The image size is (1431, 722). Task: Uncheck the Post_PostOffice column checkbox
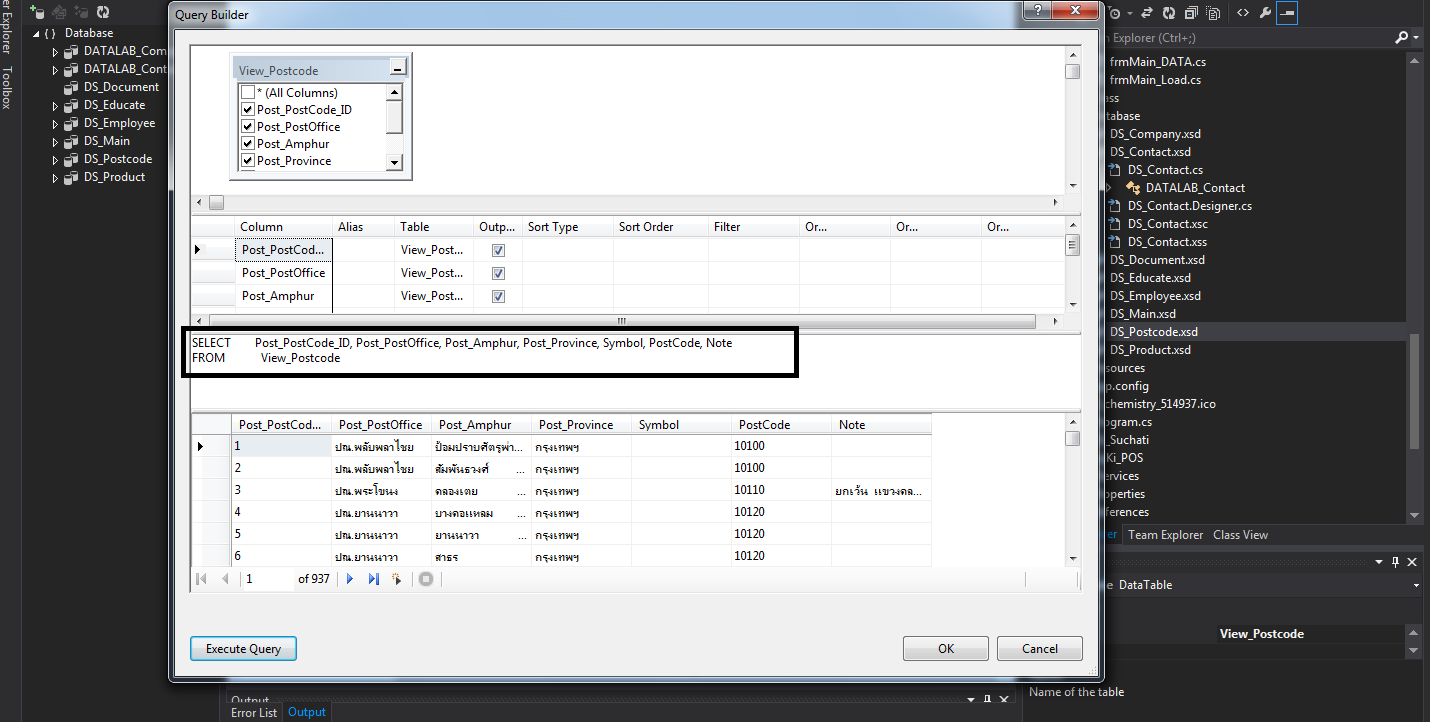pos(247,127)
